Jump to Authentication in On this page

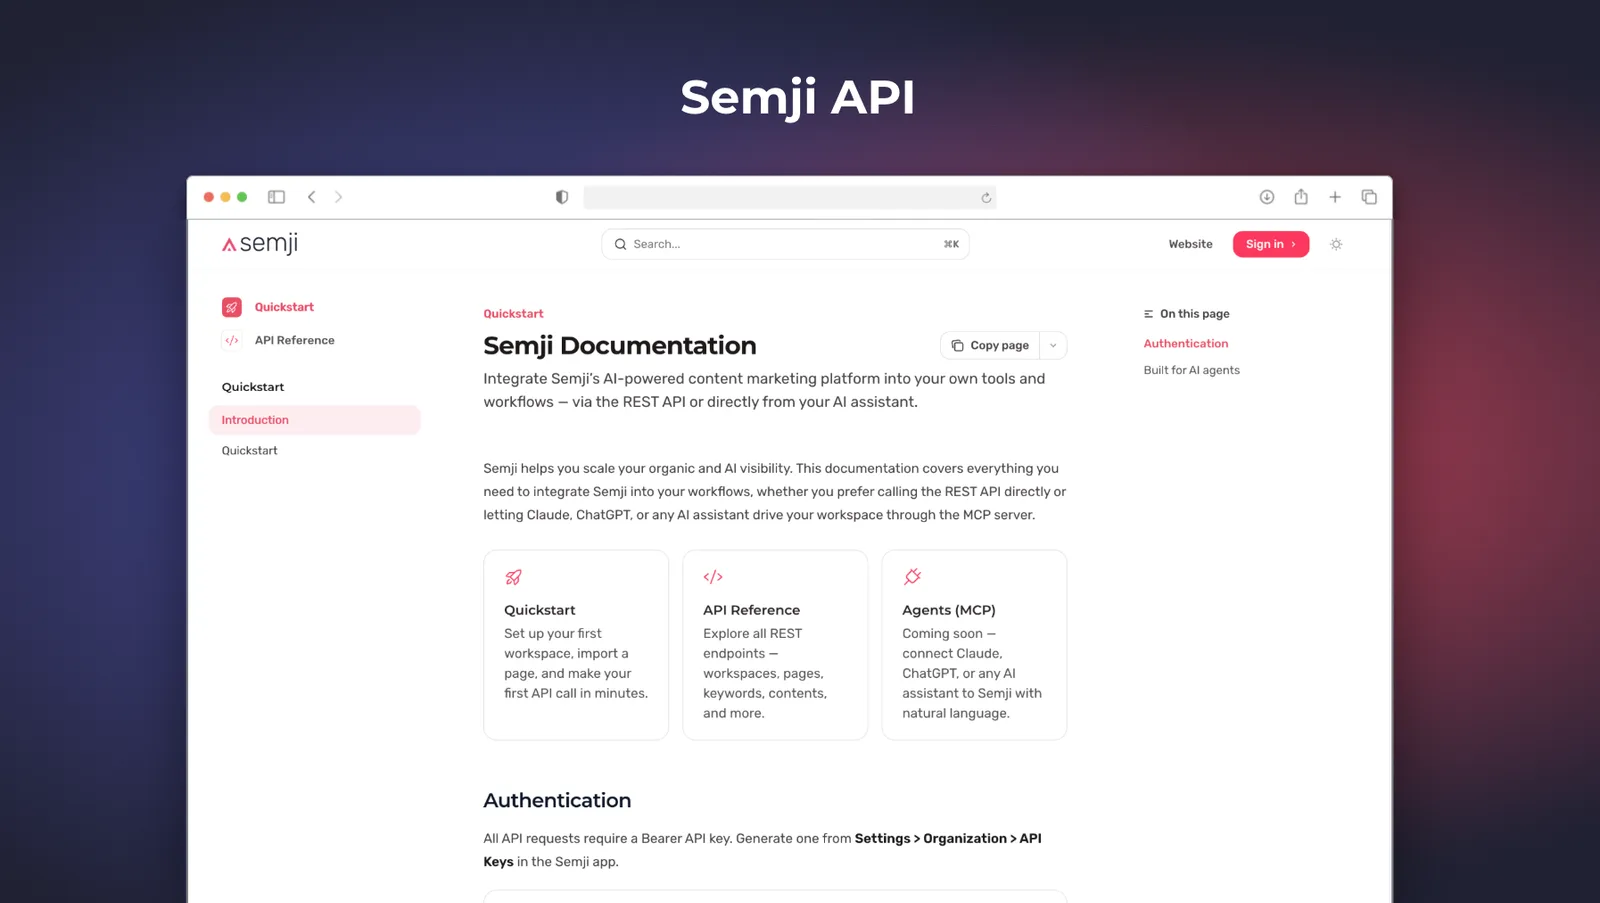point(1186,343)
